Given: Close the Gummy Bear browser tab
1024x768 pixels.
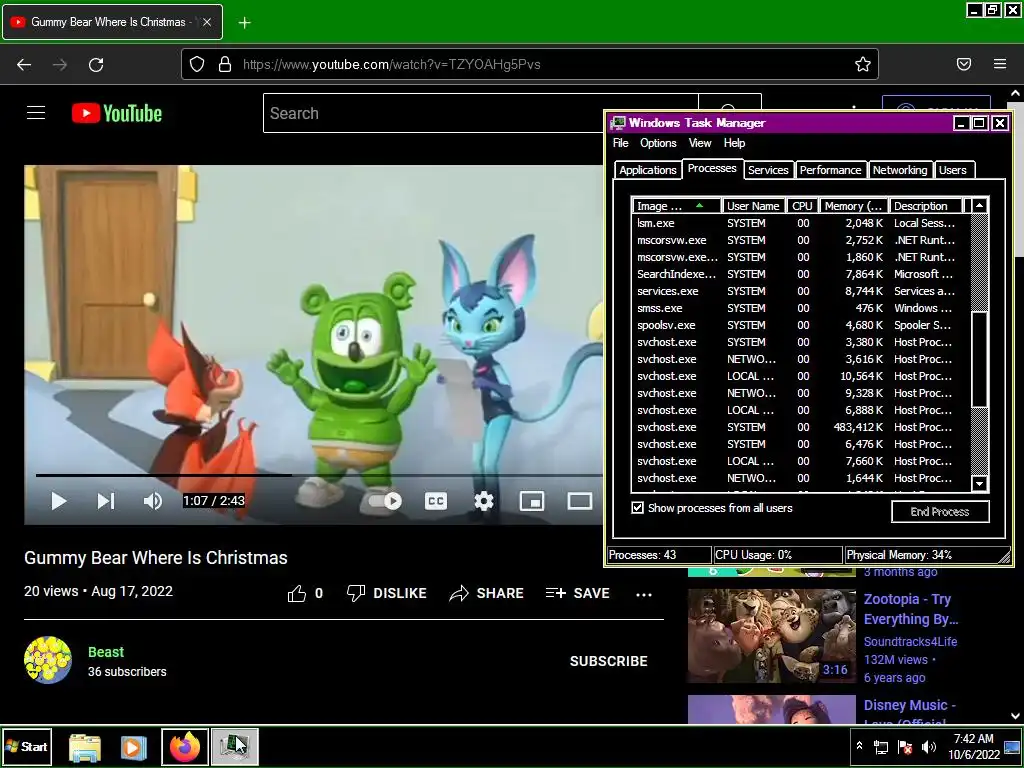Looking at the screenshot, I should click(207, 22).
